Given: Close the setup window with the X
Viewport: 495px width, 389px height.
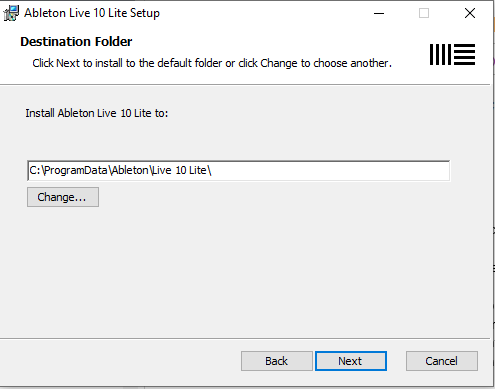Looking at the screenshot, I should click(x=470, y=13).
